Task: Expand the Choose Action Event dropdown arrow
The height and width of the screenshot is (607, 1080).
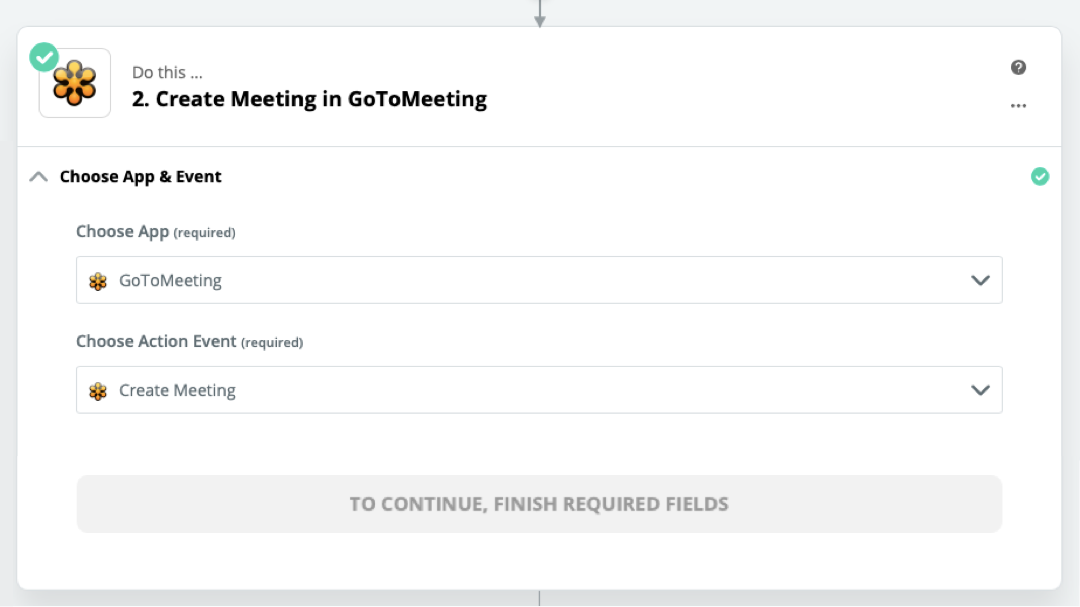Action: point(979,390)
